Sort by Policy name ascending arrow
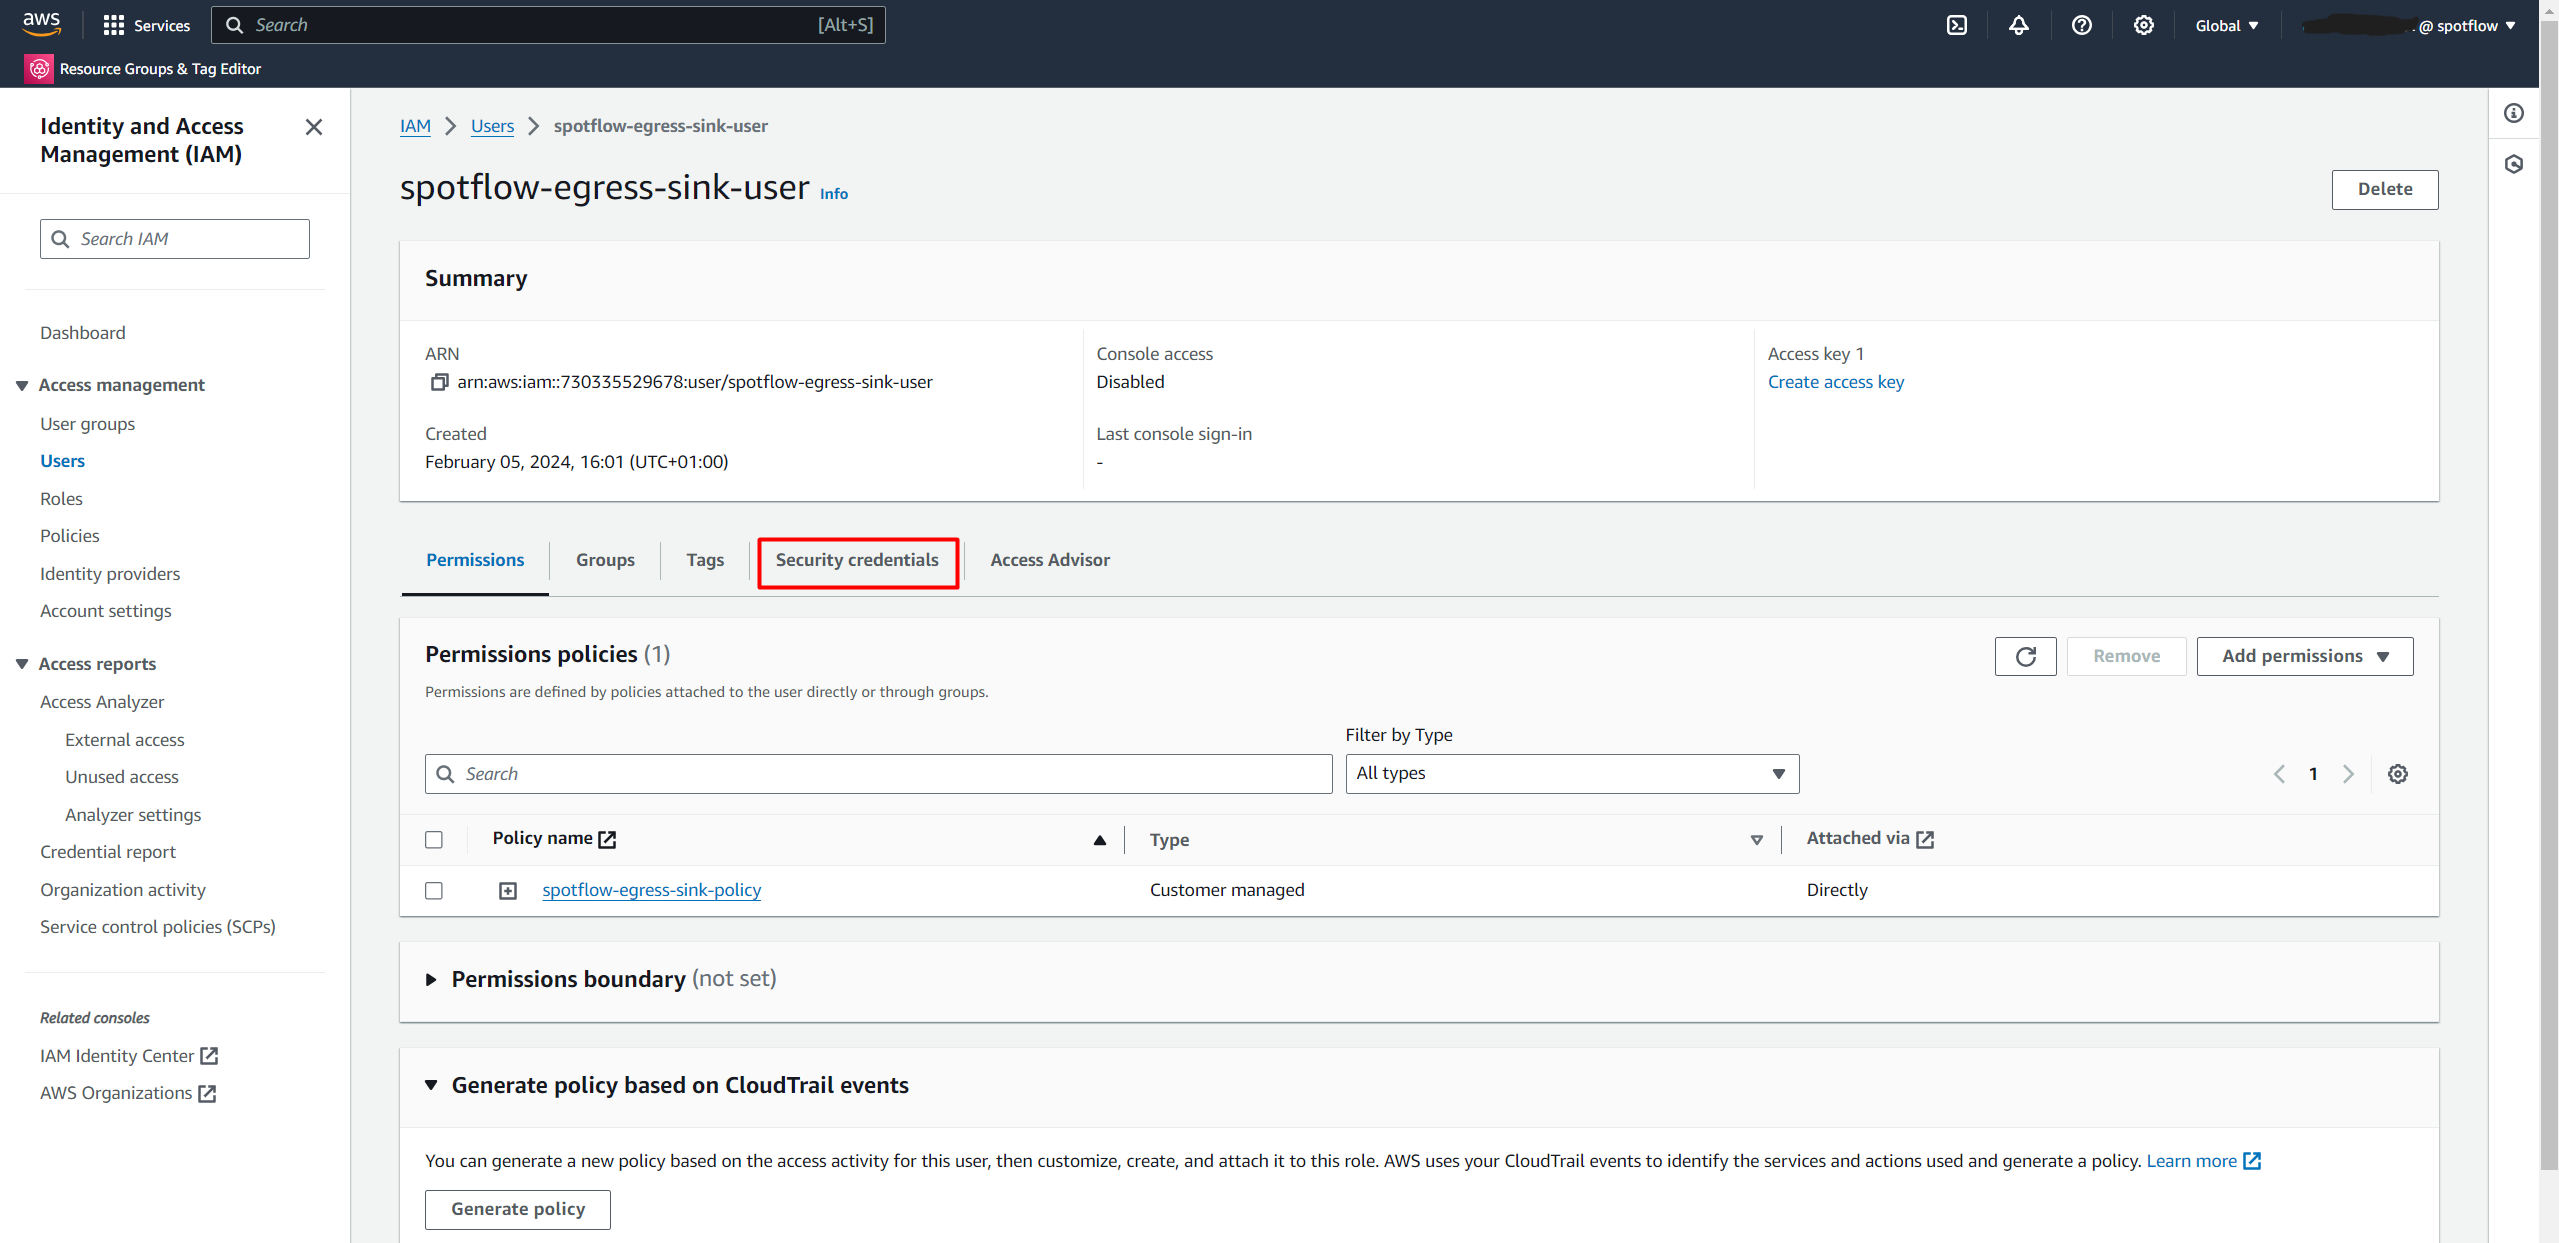2559x1243 pixels. click(x=1099, y=840)
